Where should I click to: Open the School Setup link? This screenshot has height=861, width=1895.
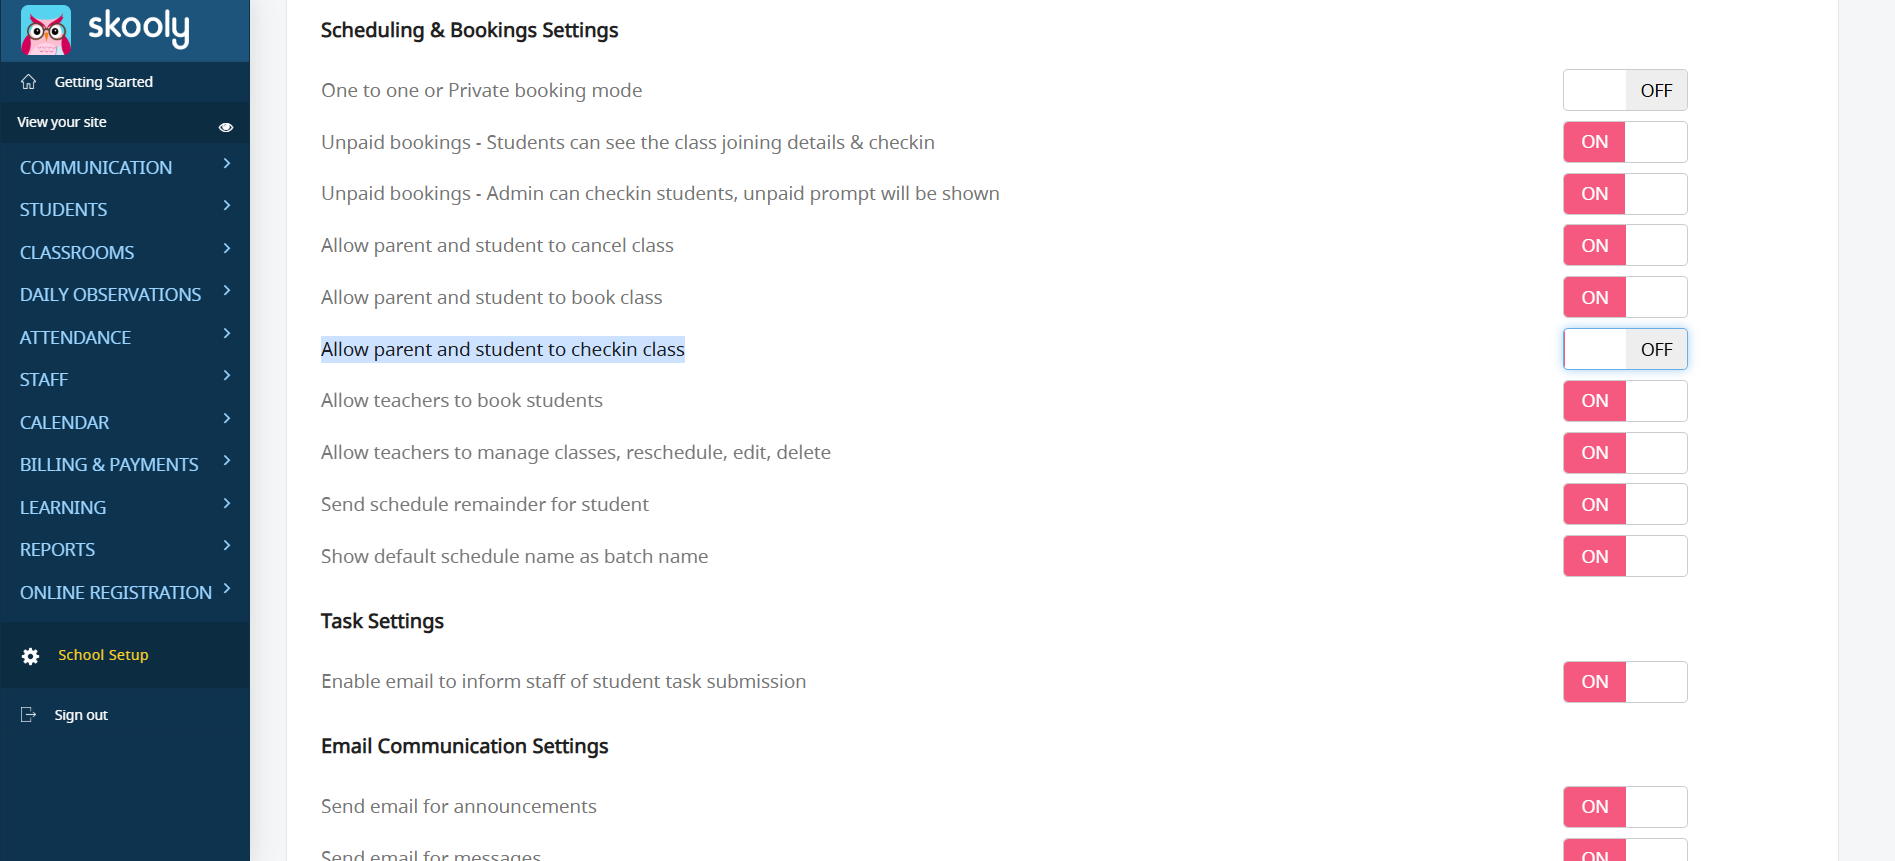[x=103, y=655]
